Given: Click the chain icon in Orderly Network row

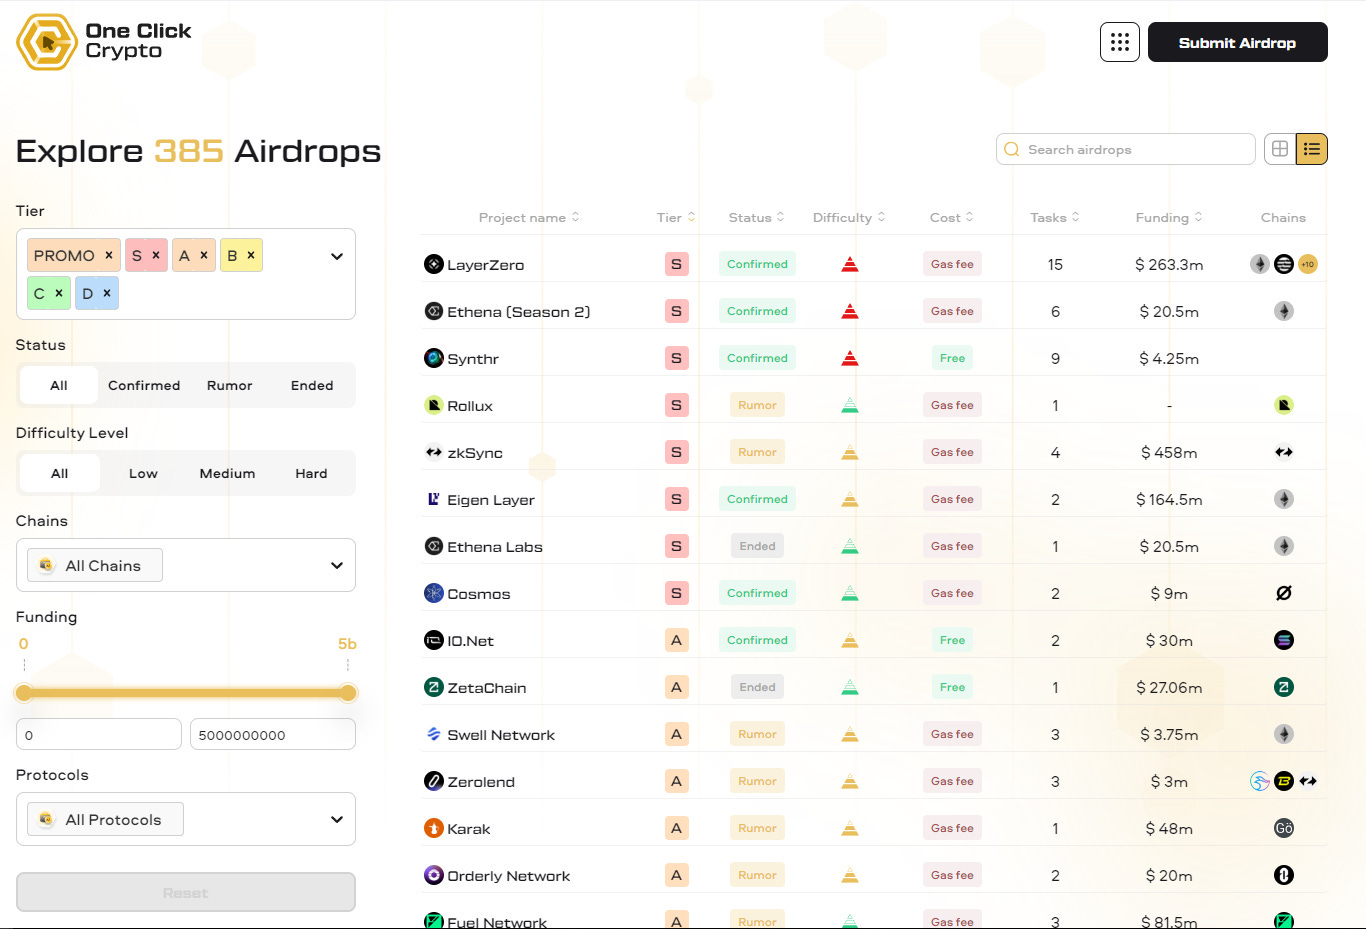Looking at the screenshot, I should click(1284, 875).
